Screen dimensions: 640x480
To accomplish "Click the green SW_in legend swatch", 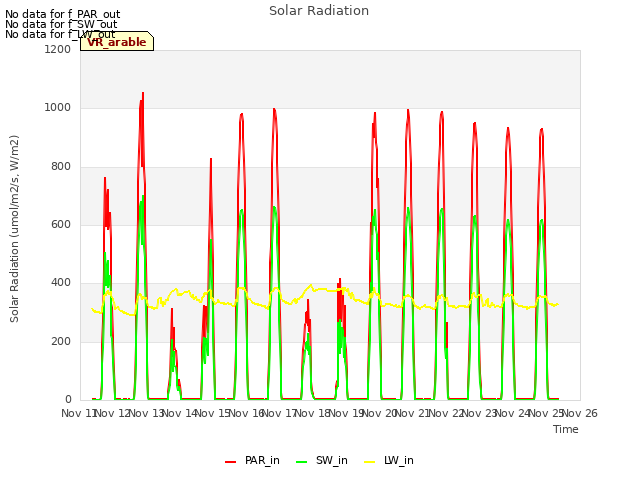I will pos(301,462).
